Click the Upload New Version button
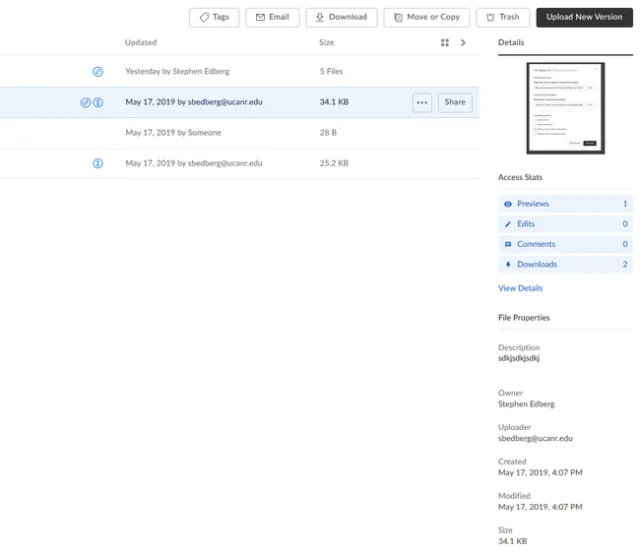This screenshot has height=559, width=640. point(584,17)
